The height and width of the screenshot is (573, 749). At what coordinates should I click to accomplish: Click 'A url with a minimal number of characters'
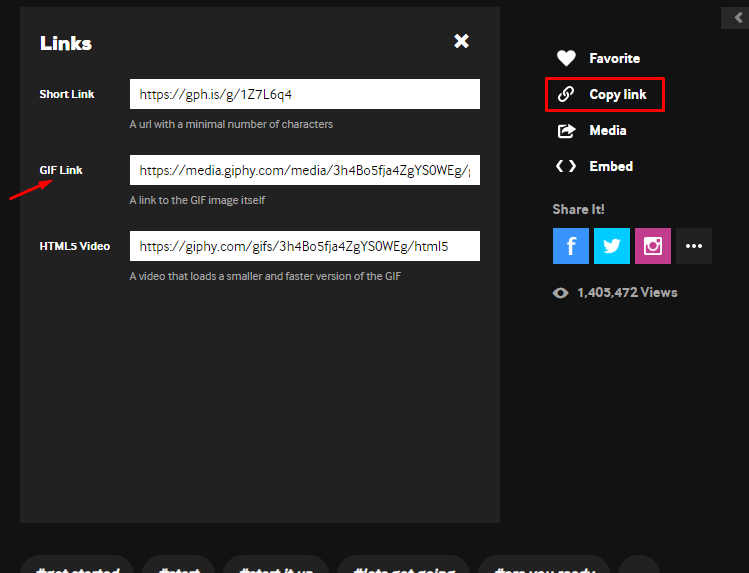point(231,124)
